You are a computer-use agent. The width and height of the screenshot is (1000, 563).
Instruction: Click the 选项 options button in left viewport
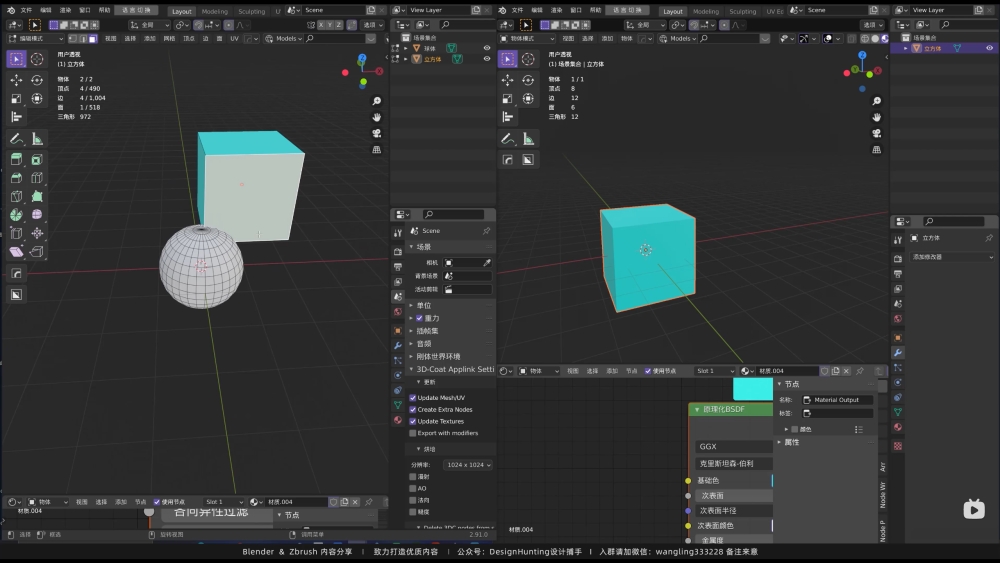[x=372, y=25]
